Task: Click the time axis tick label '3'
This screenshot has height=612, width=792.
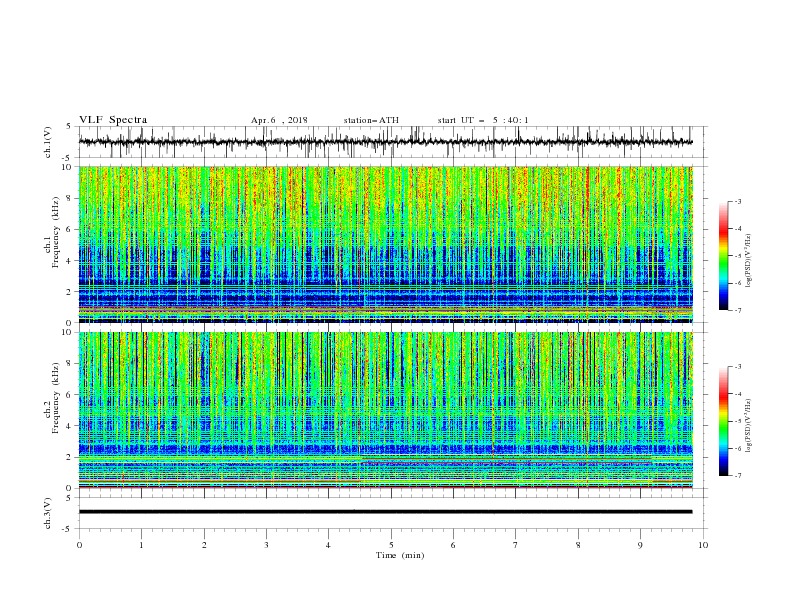Action: tap(266, 545)
